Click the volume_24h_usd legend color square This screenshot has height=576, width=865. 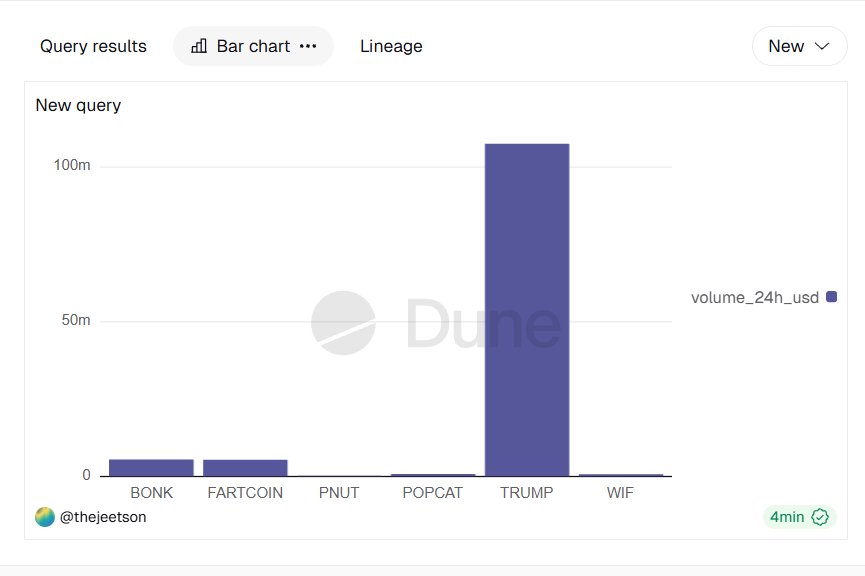831,297
